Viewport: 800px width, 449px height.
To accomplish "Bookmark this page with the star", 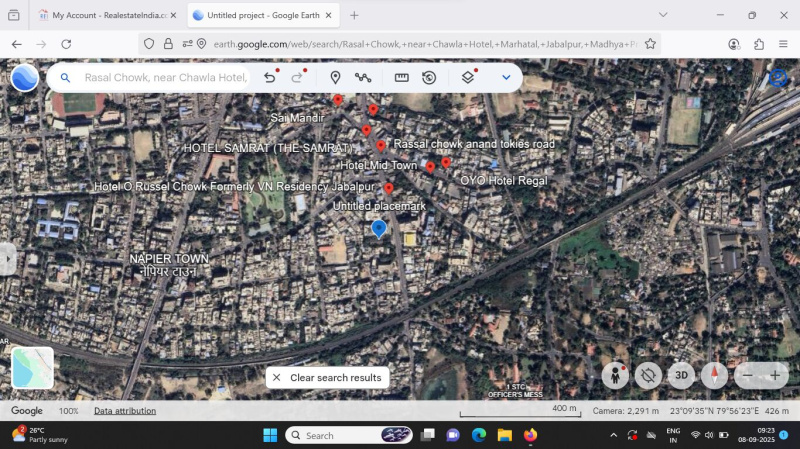I will [650, 44].
